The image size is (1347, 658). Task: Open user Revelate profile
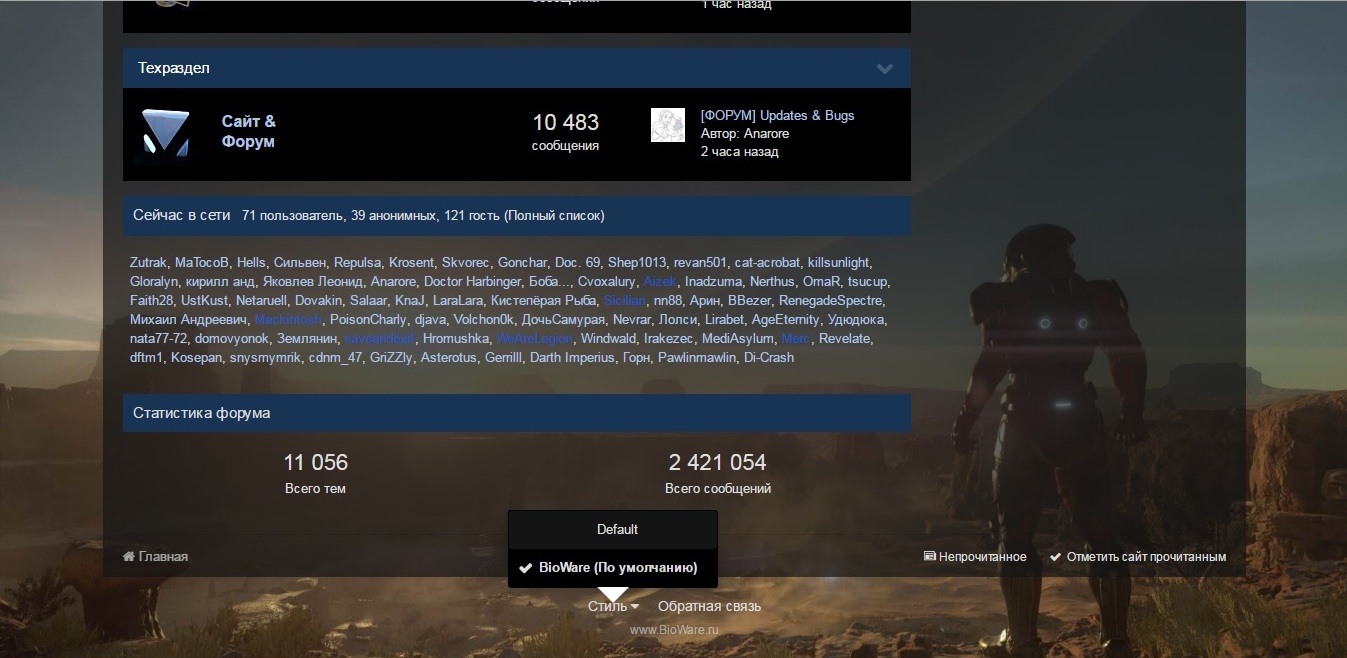[x=845, y=339]
